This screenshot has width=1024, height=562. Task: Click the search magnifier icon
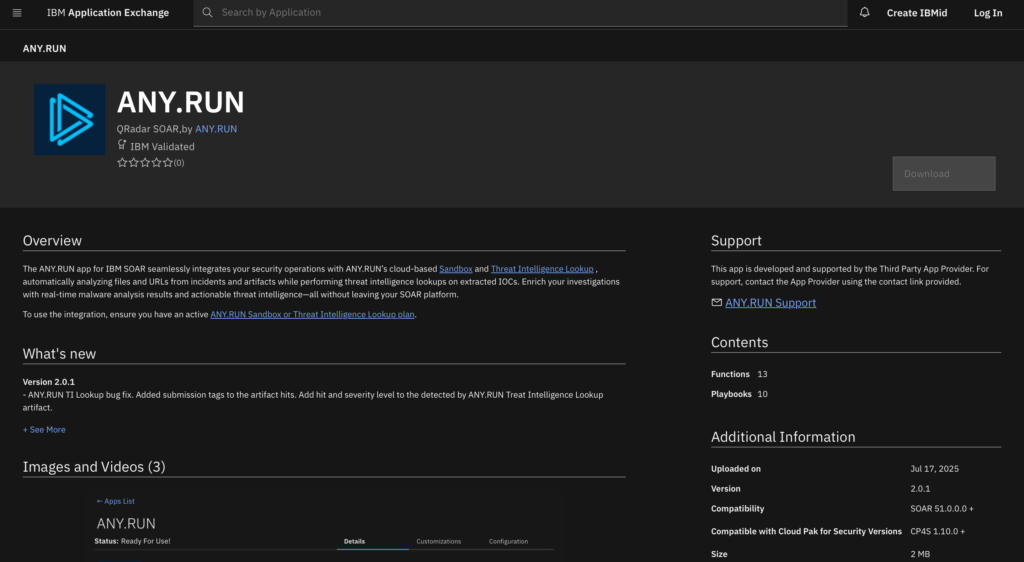(207, 13)
